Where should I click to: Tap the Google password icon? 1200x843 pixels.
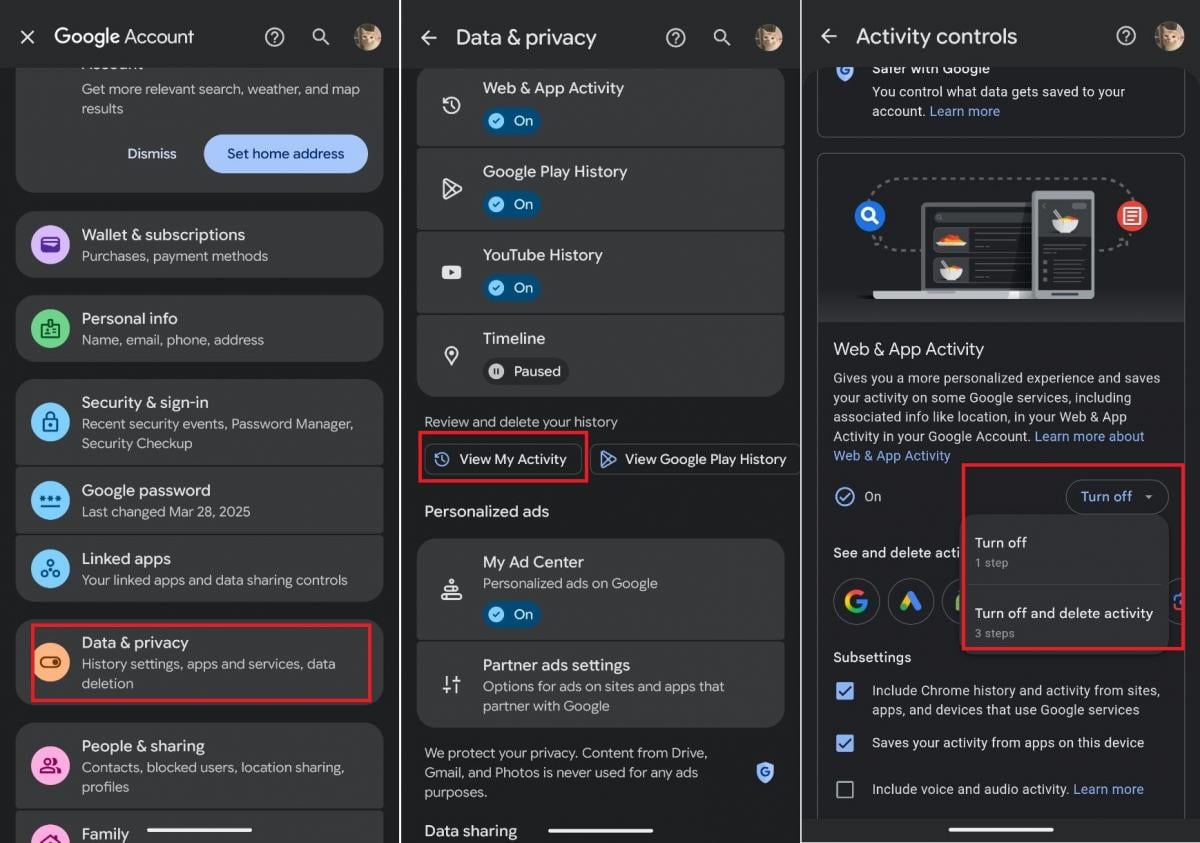click(x=50, y=500)
